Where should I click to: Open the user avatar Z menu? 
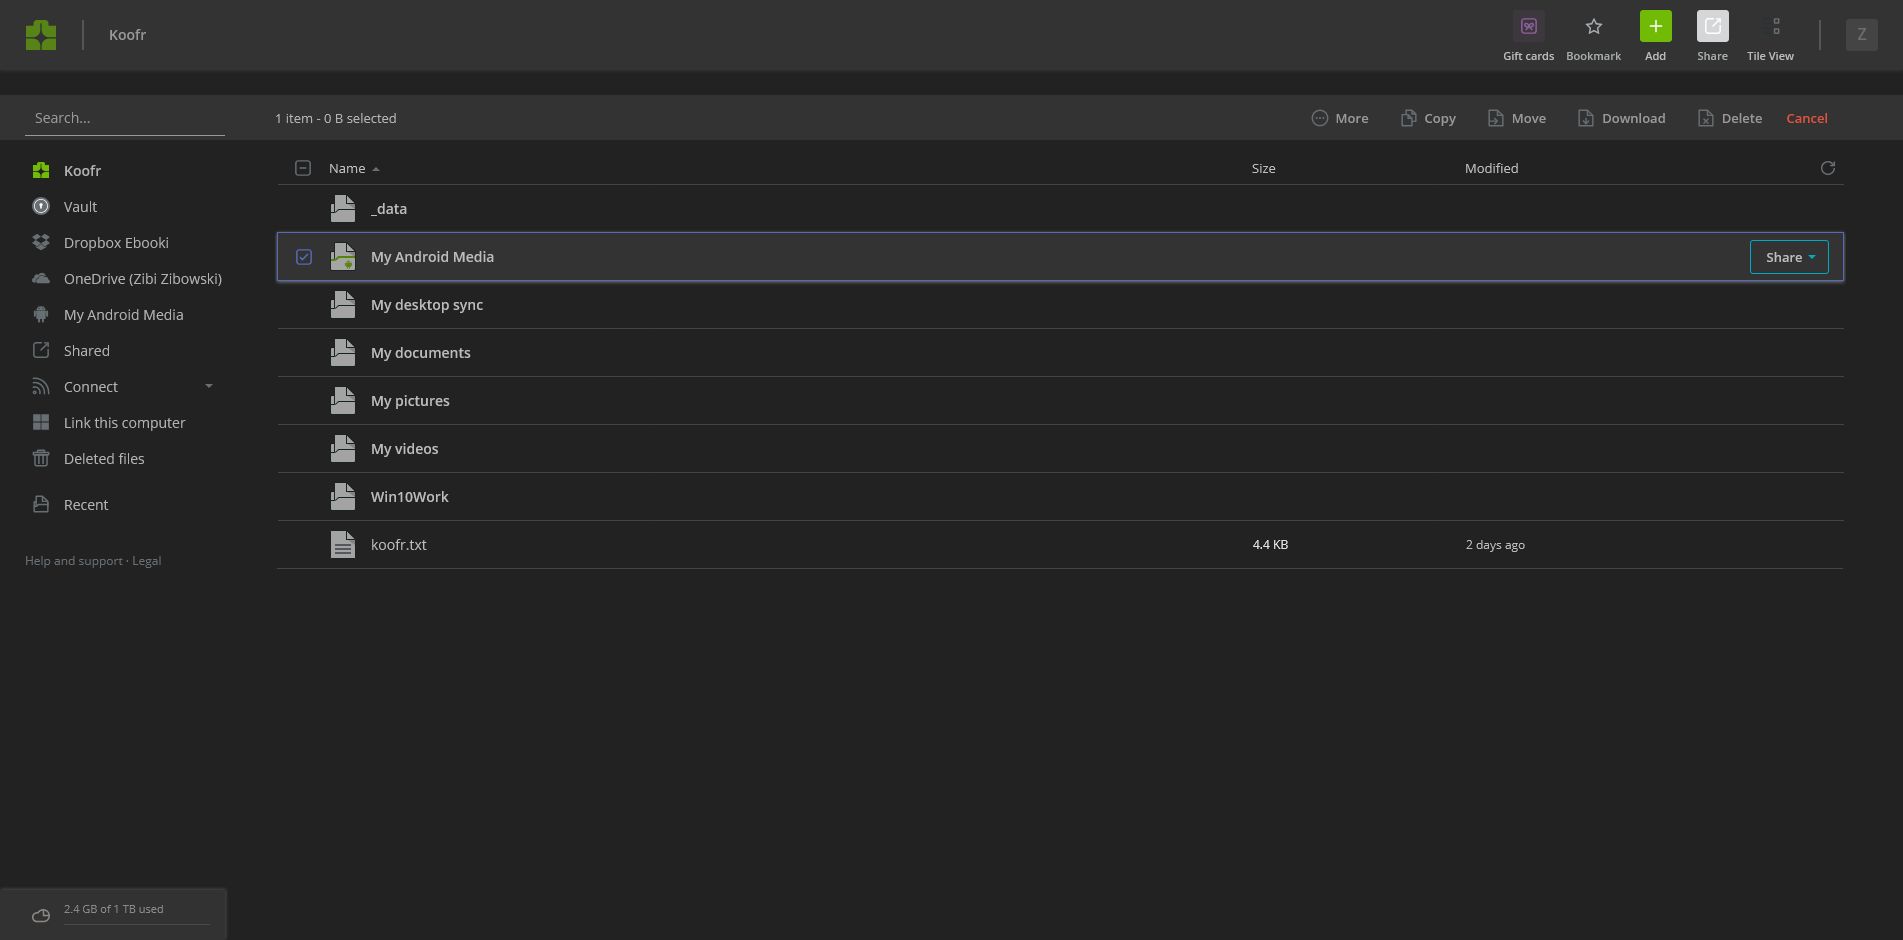[x=1861, y=34]
